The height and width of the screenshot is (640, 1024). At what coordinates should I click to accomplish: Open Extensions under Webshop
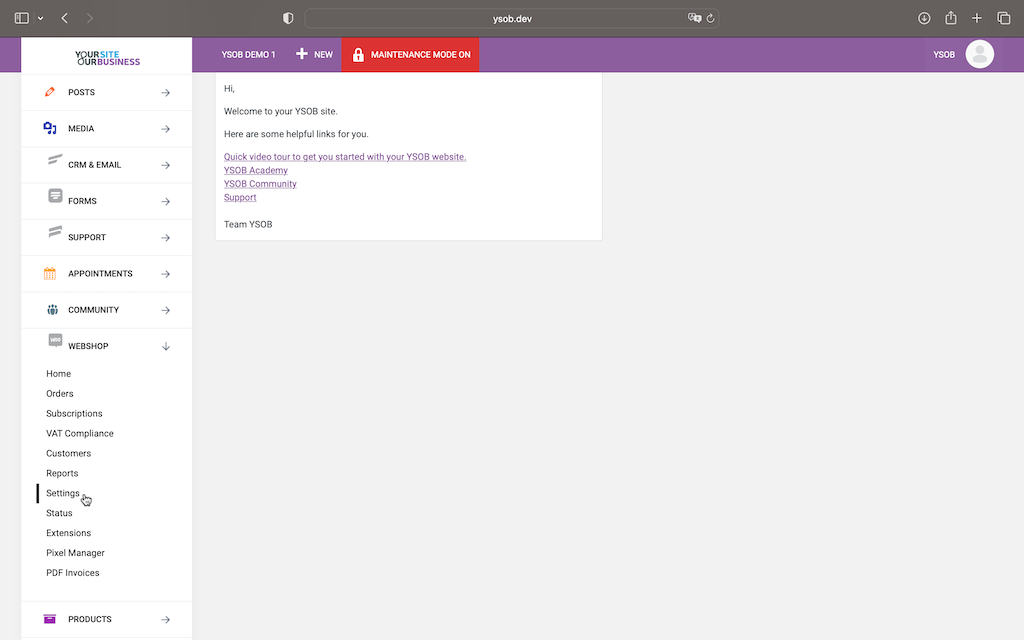click(x=69, y=533)
